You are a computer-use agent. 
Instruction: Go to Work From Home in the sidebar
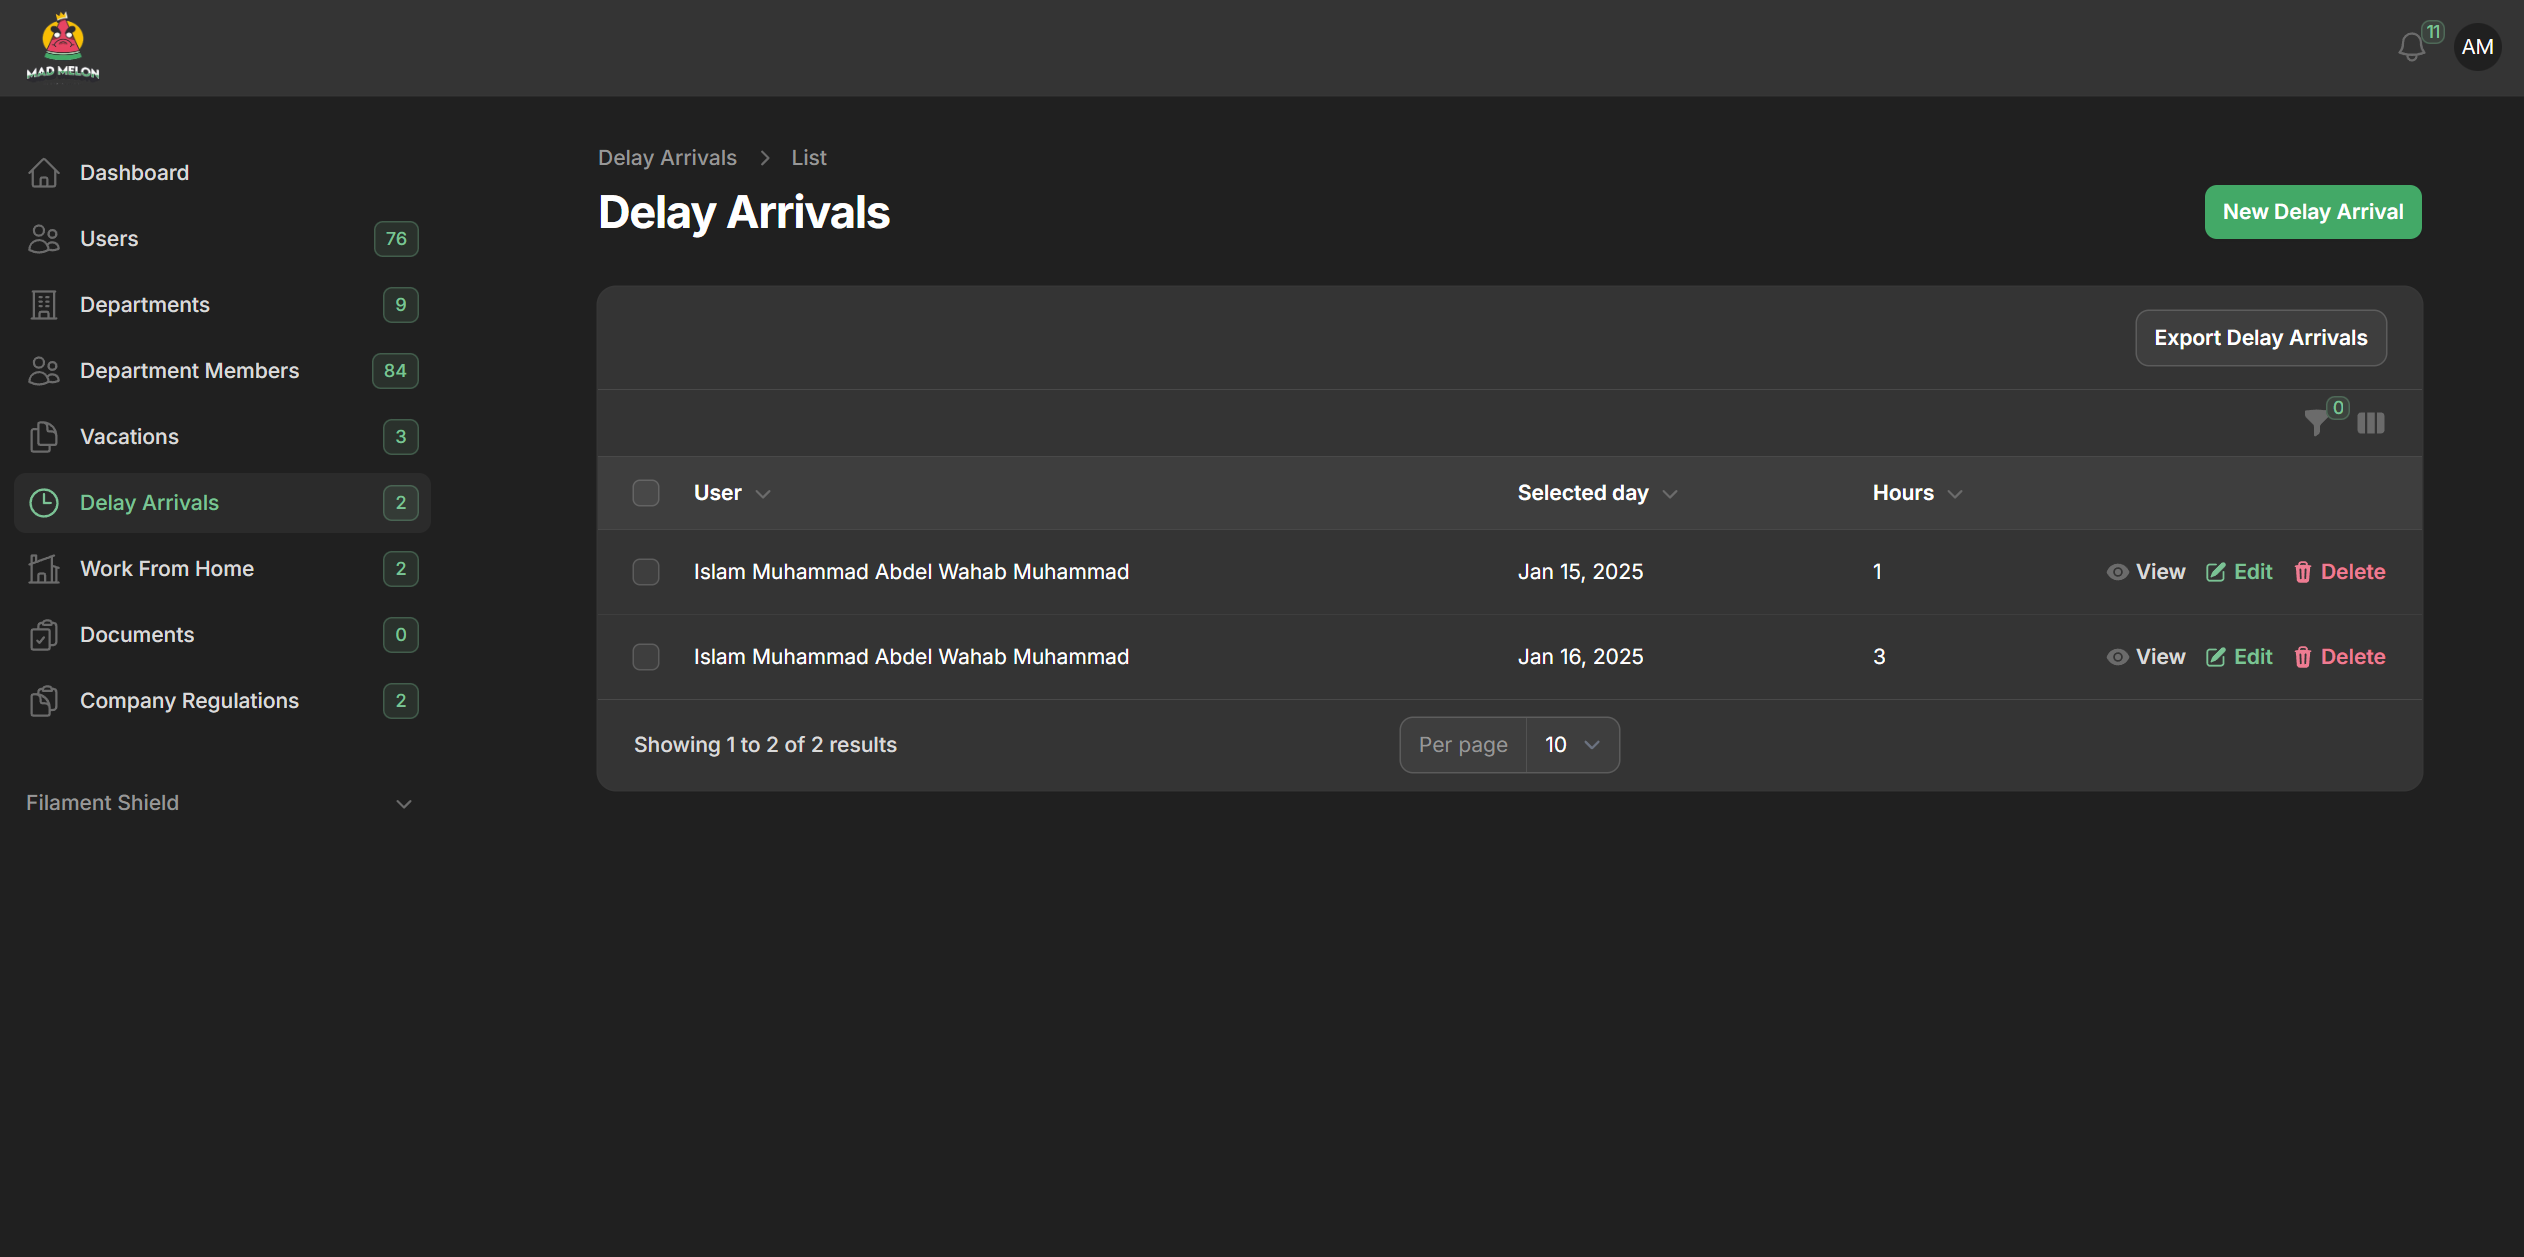coord(167,569)
